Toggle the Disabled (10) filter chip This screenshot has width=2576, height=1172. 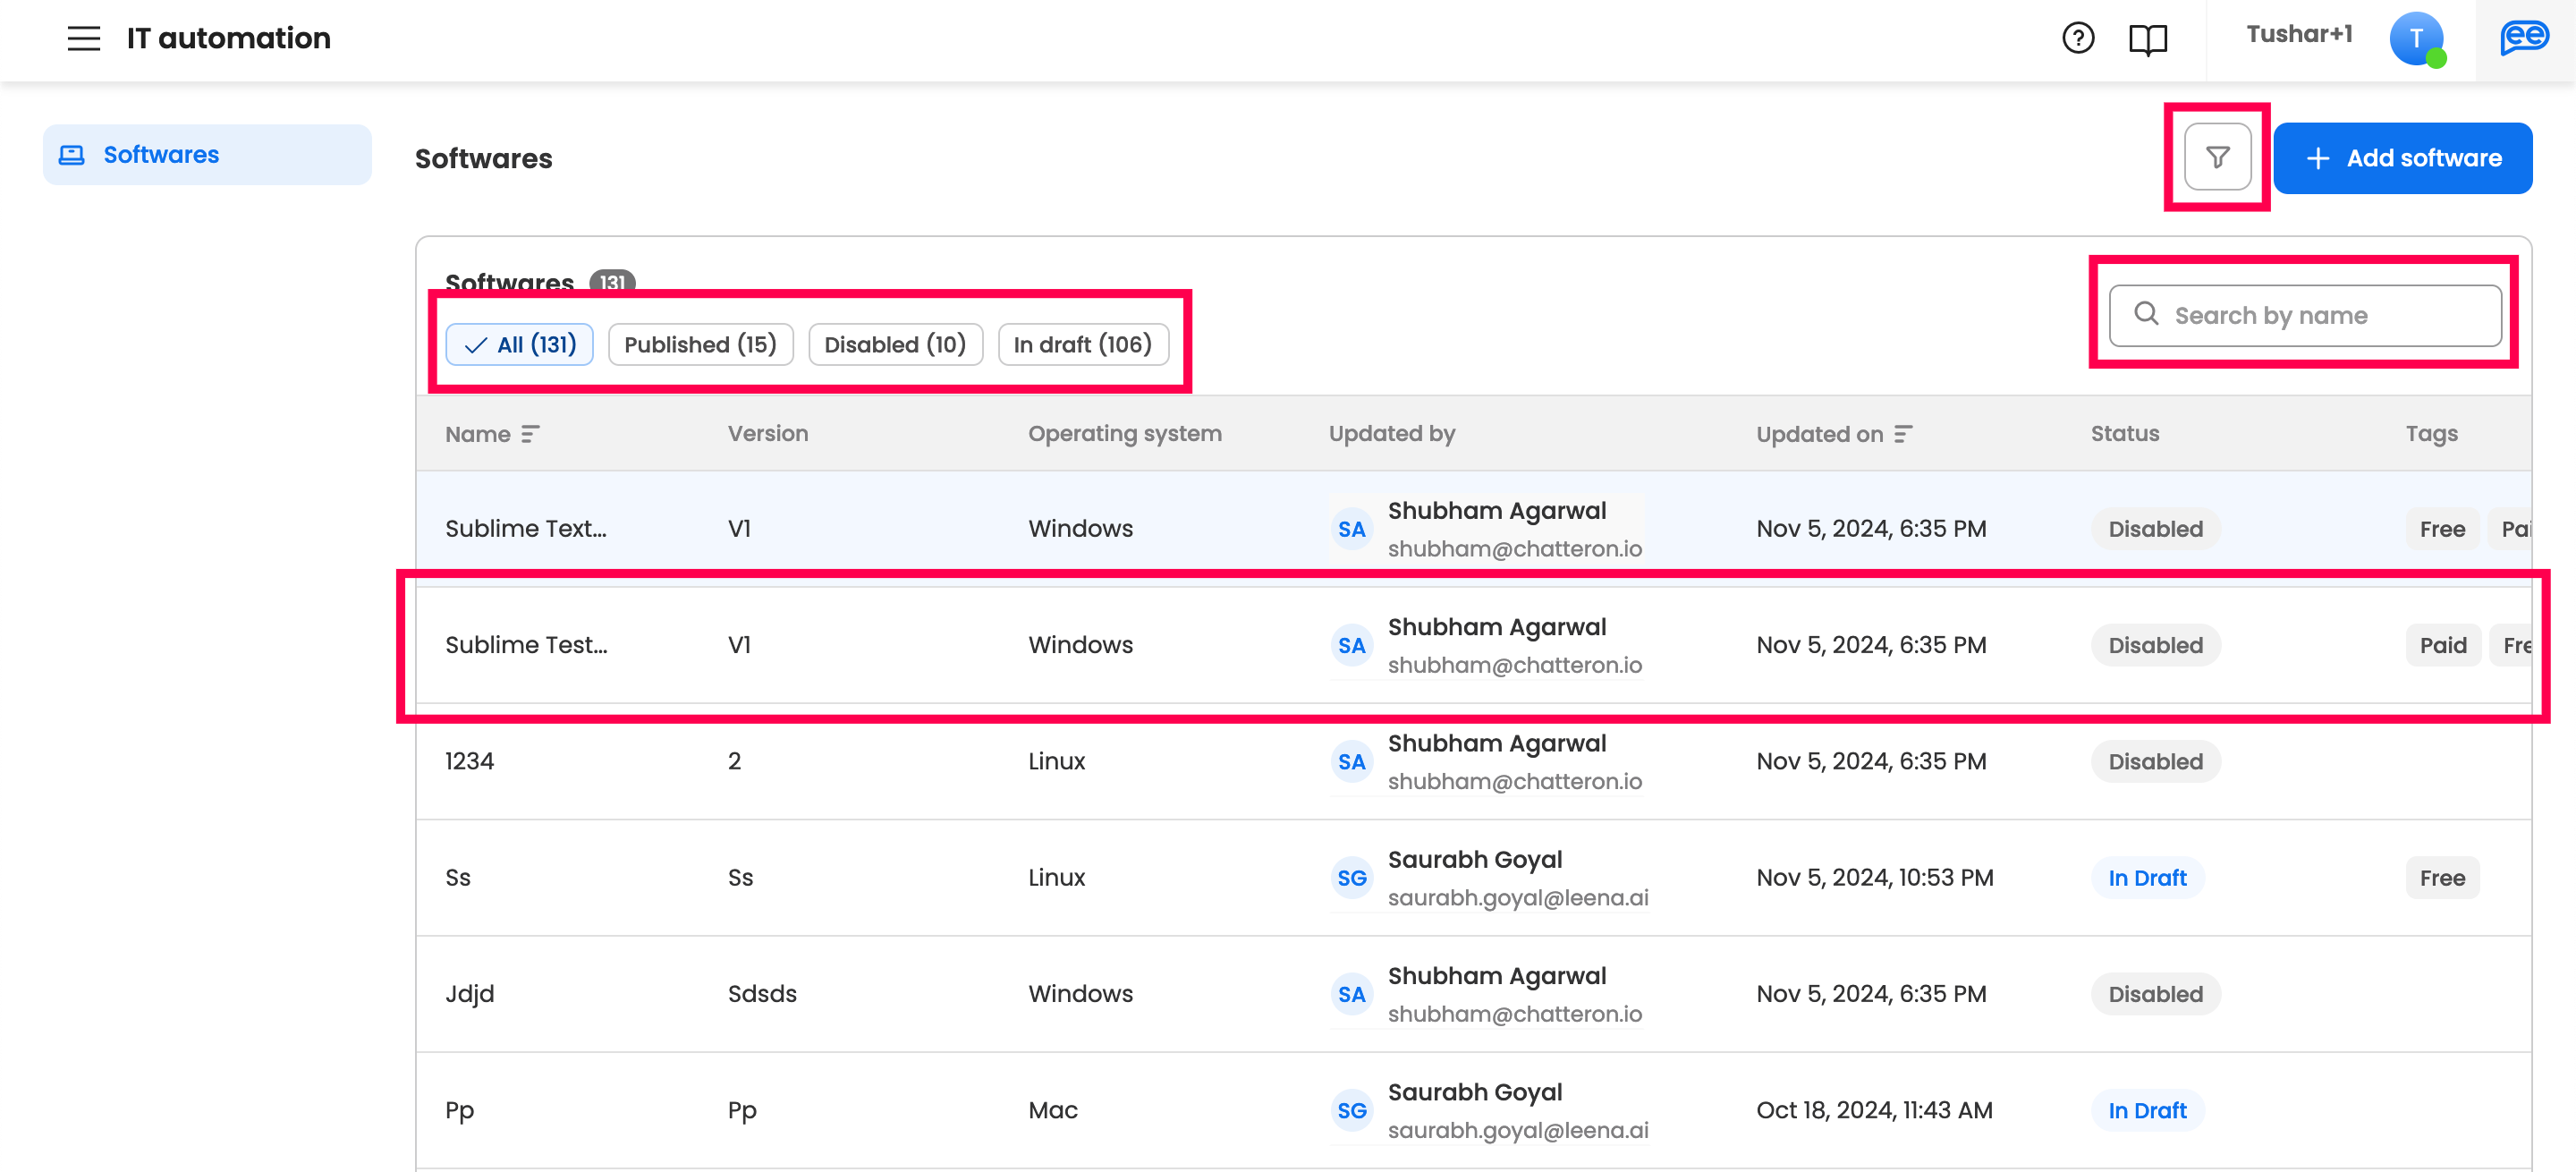click(894, 344)
